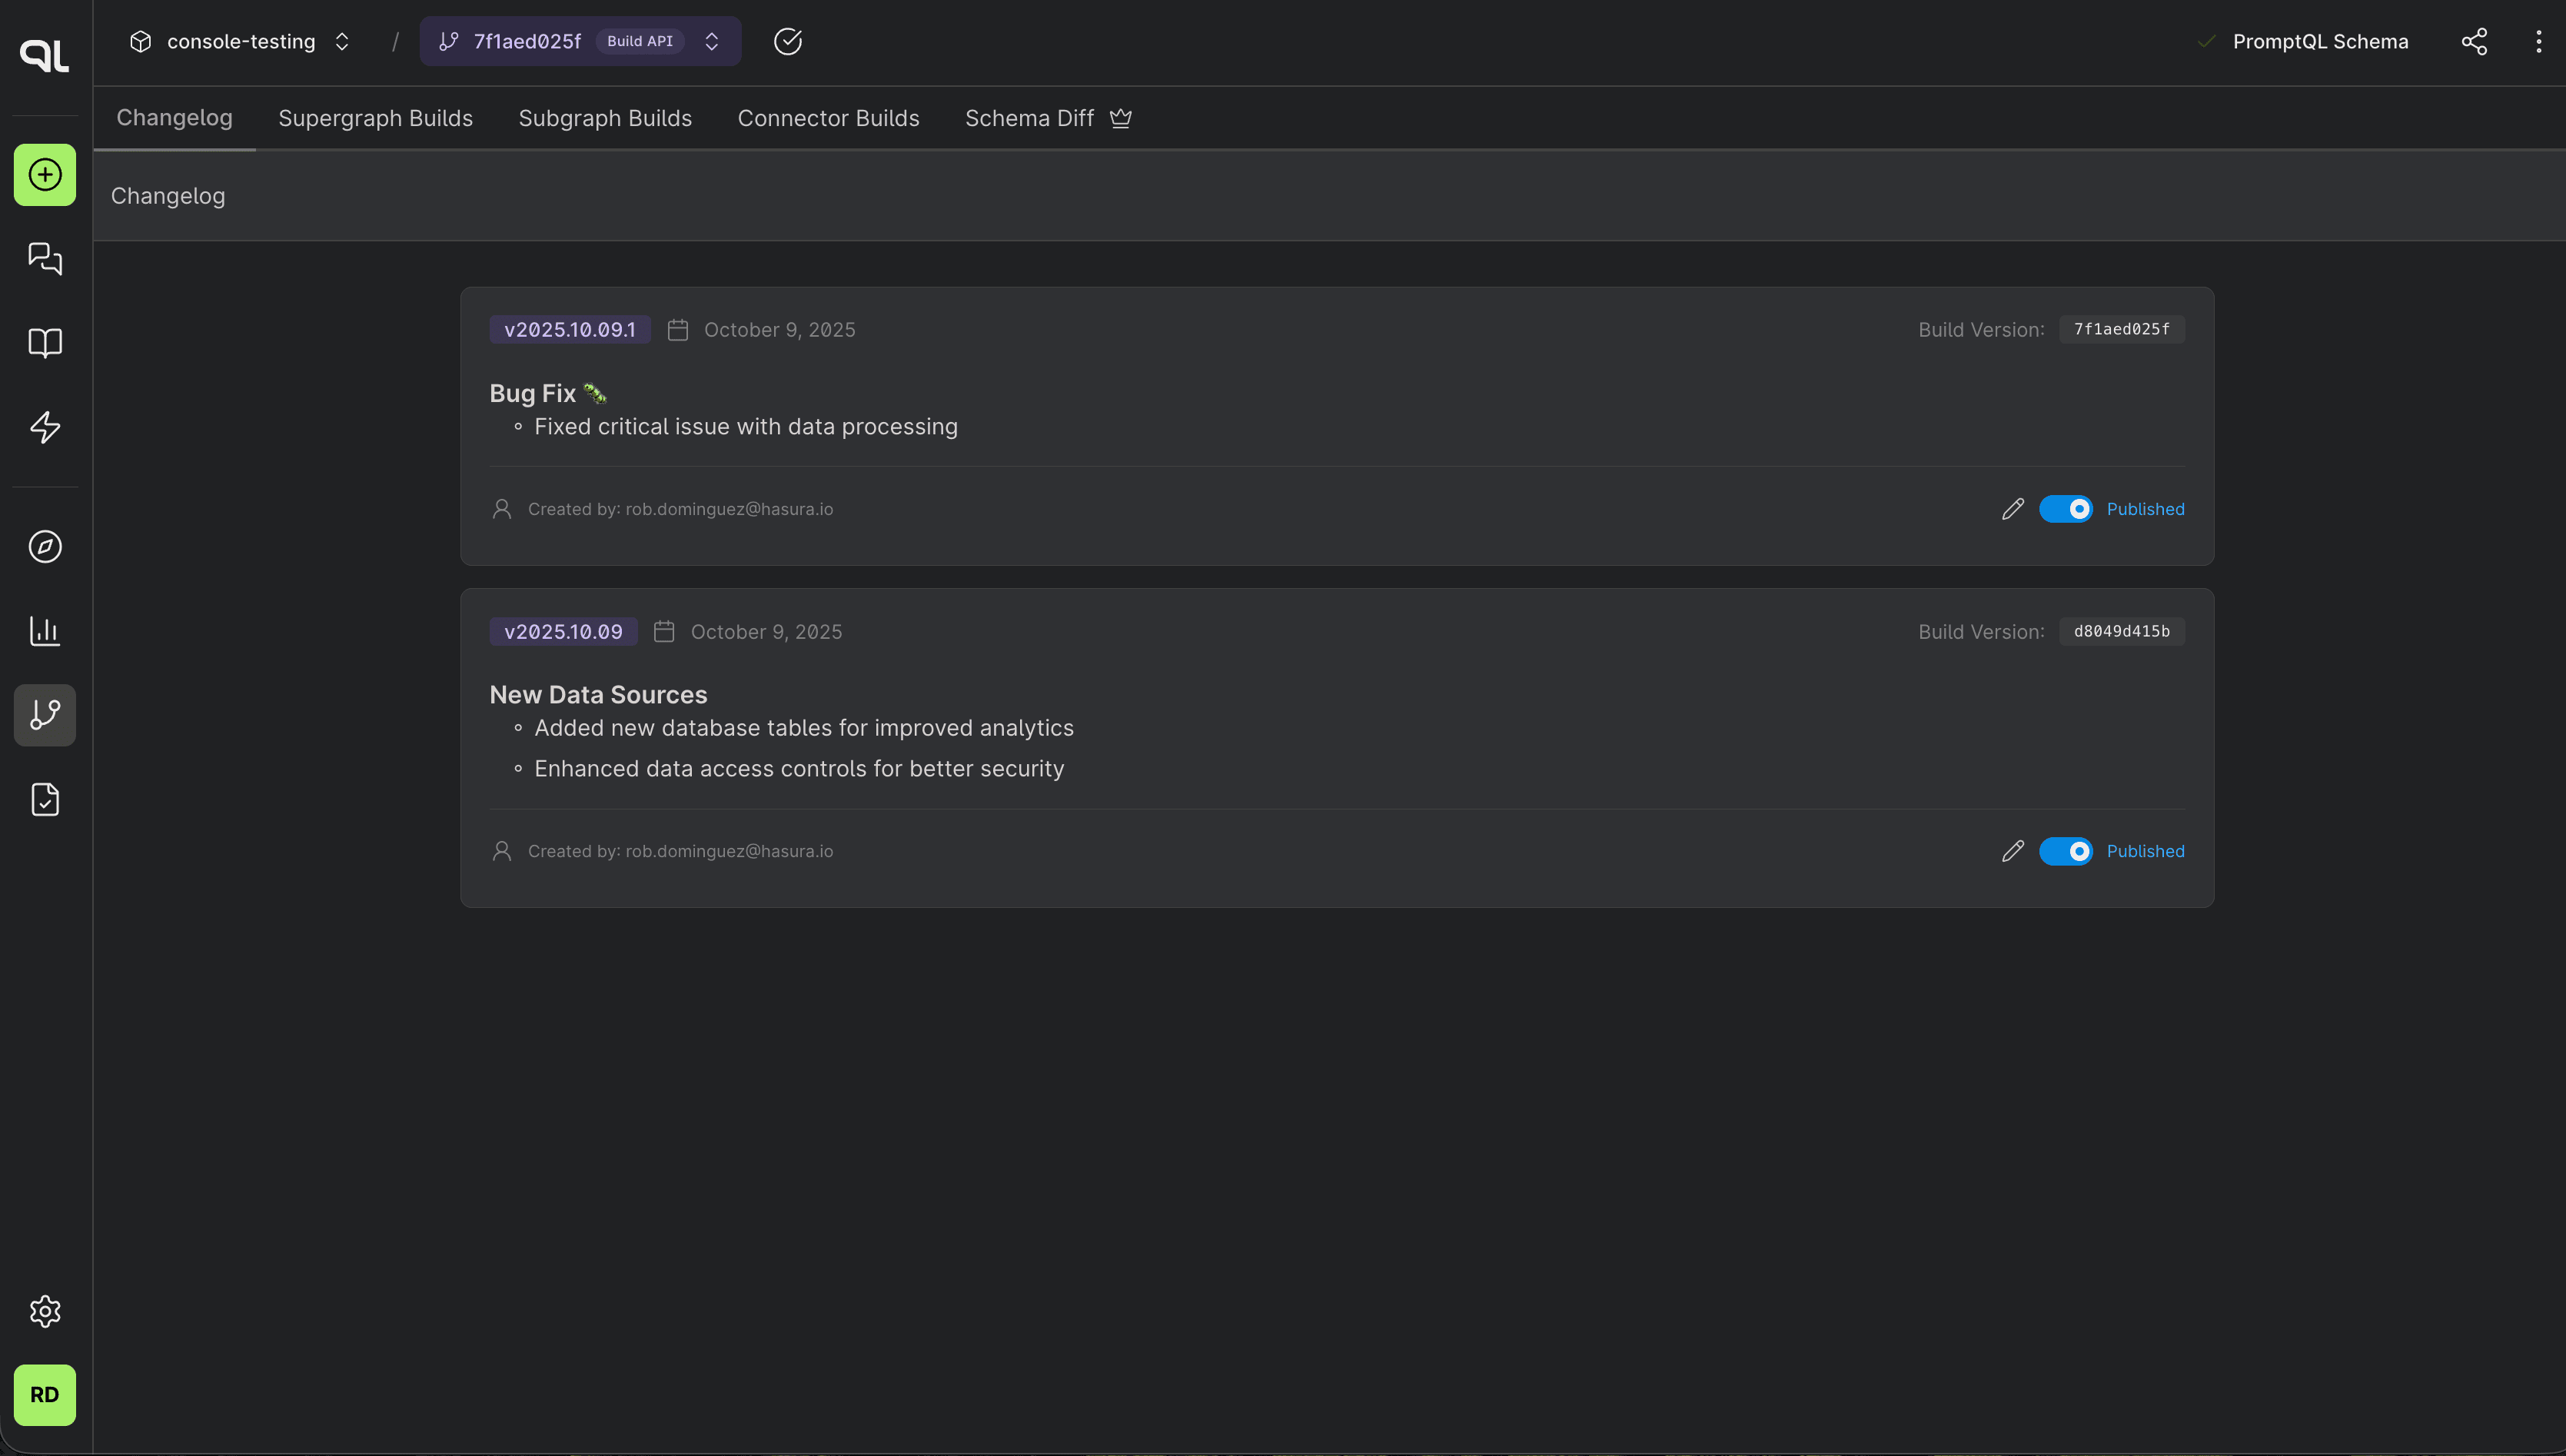Click the PromptQL Schema button
The width and height of the screenshot is (2566, 1456).
[2319, 41]
